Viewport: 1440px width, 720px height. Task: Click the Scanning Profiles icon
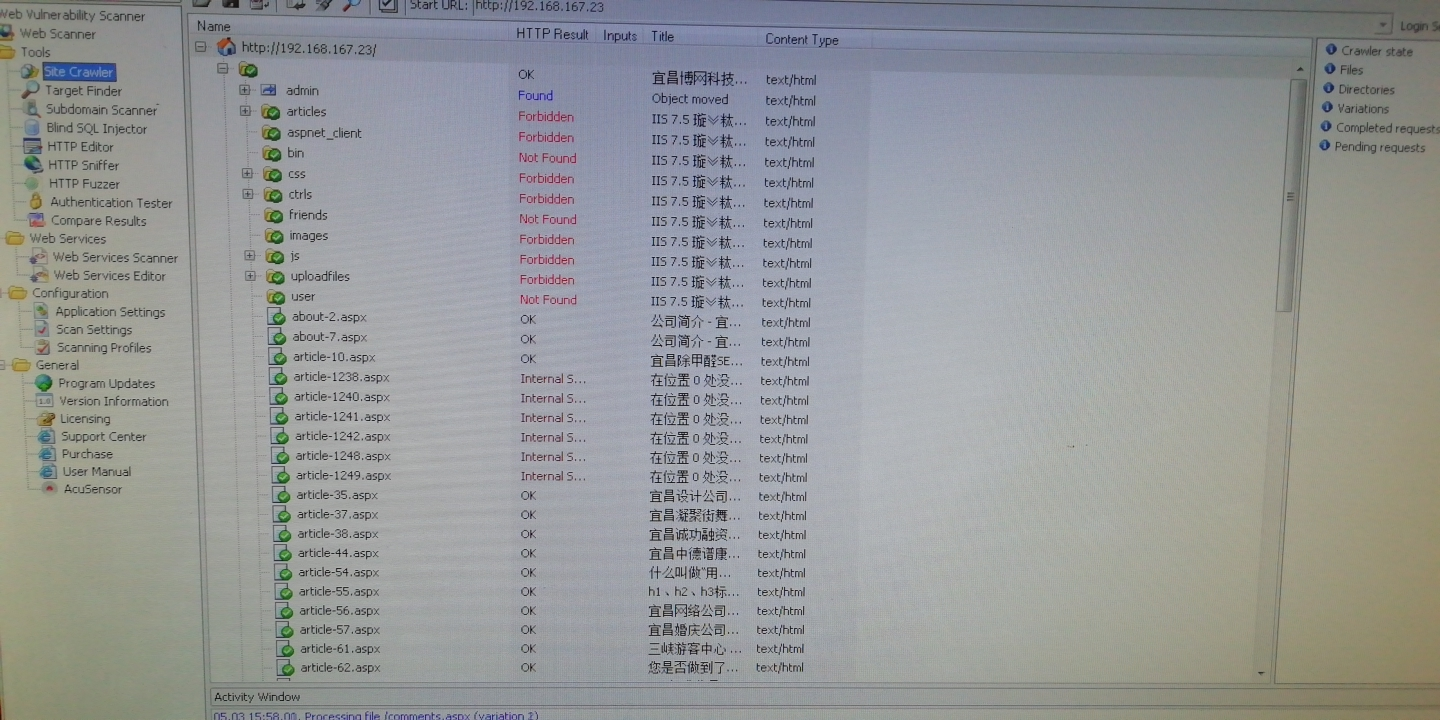tap(42, 347)
